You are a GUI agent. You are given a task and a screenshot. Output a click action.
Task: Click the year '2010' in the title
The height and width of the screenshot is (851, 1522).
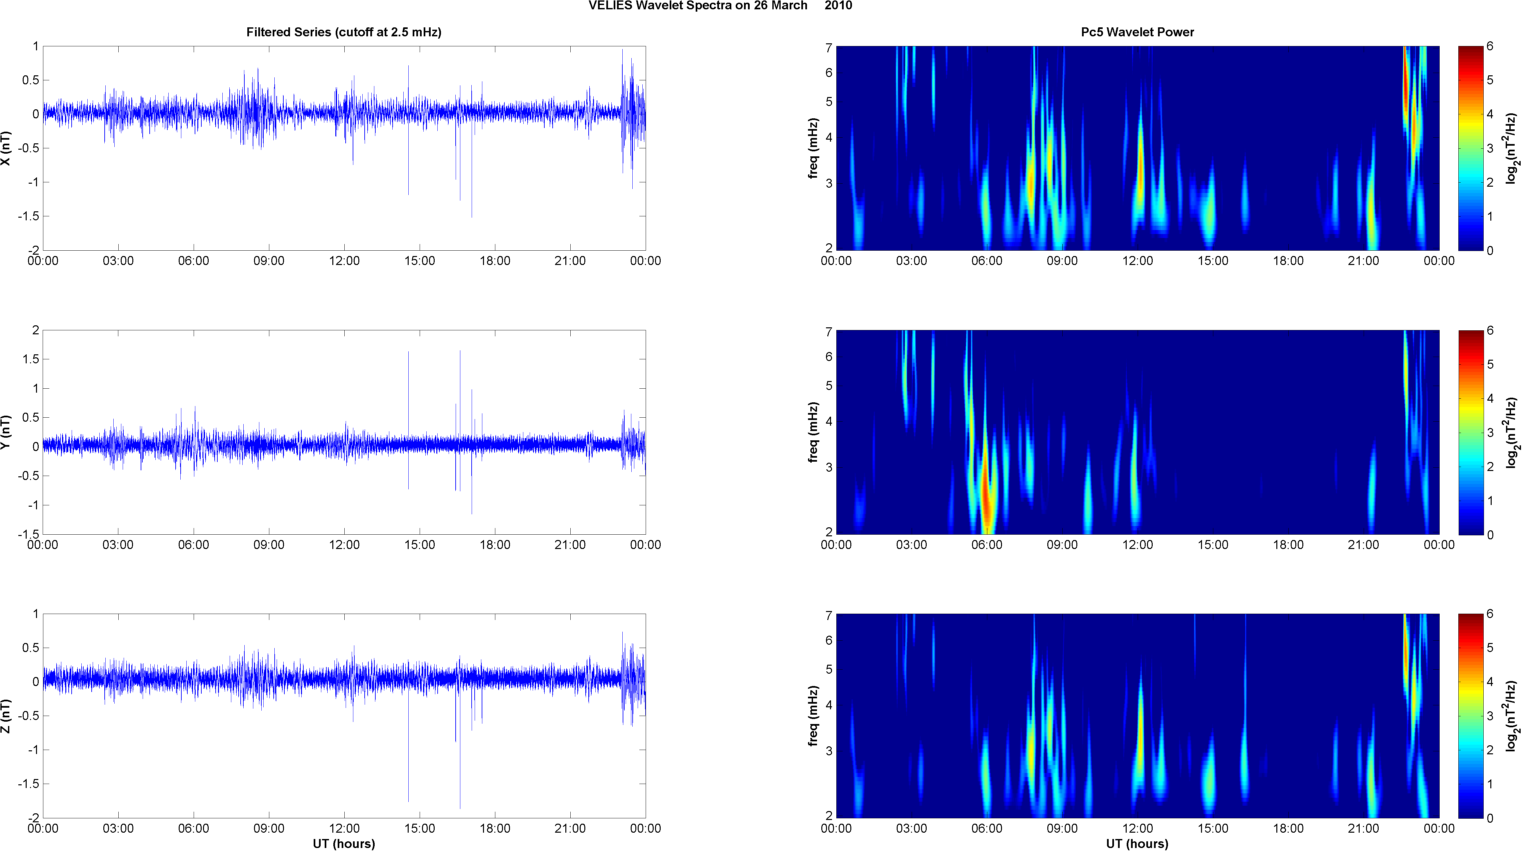pos(838,6)
